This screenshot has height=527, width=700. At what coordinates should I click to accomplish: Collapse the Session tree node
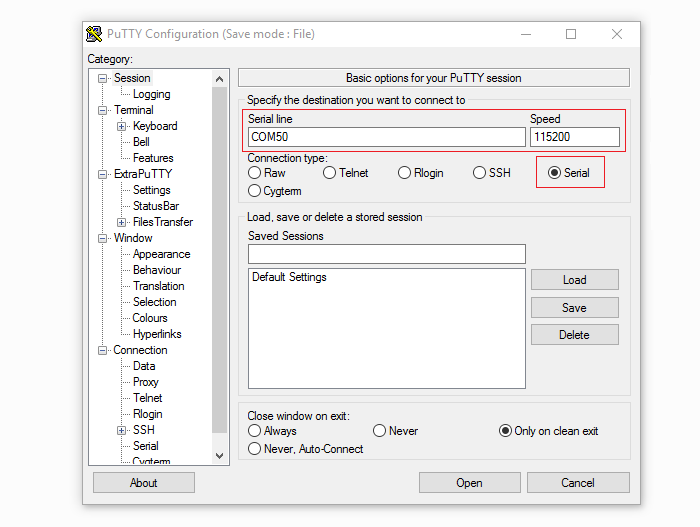103,79
